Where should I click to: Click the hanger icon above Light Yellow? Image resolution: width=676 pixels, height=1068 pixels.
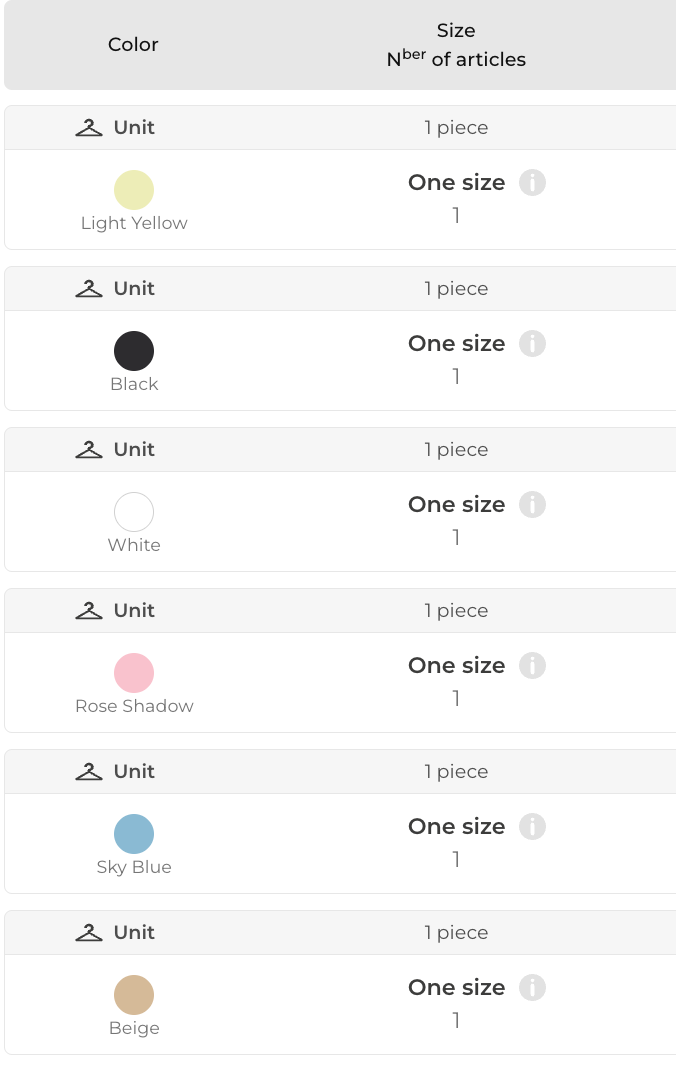click(x=89, y=128)
